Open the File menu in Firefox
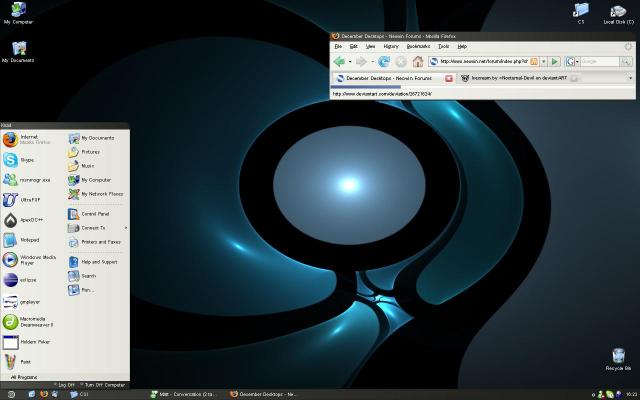Viewport: 640px width, 400px height. click(338, 47)
